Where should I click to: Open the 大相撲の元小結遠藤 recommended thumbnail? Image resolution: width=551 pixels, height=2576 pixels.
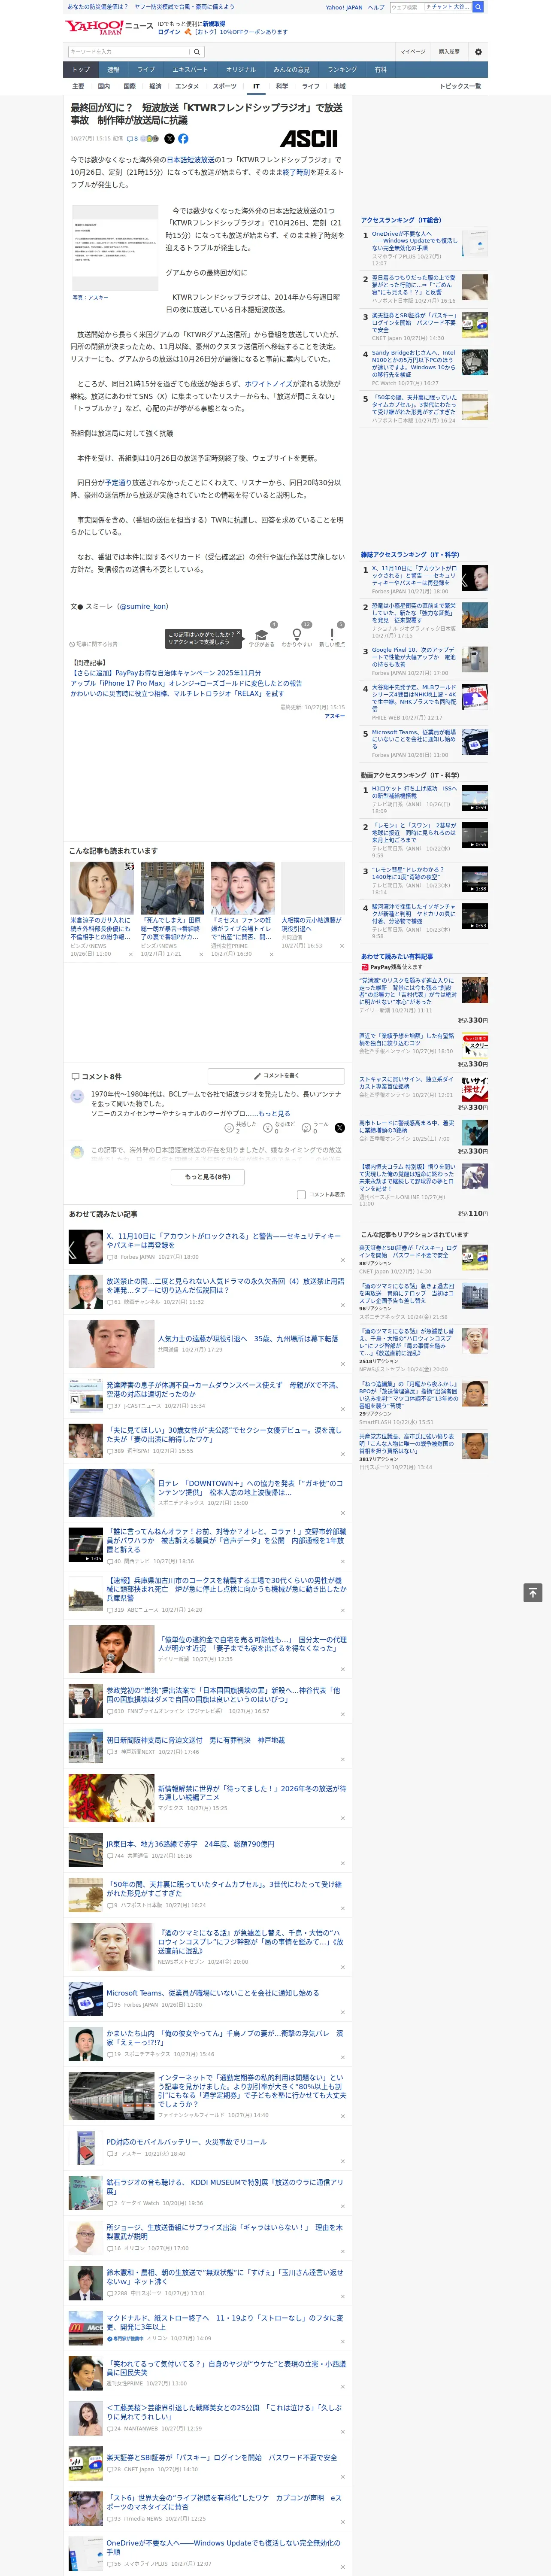point(313,888)
